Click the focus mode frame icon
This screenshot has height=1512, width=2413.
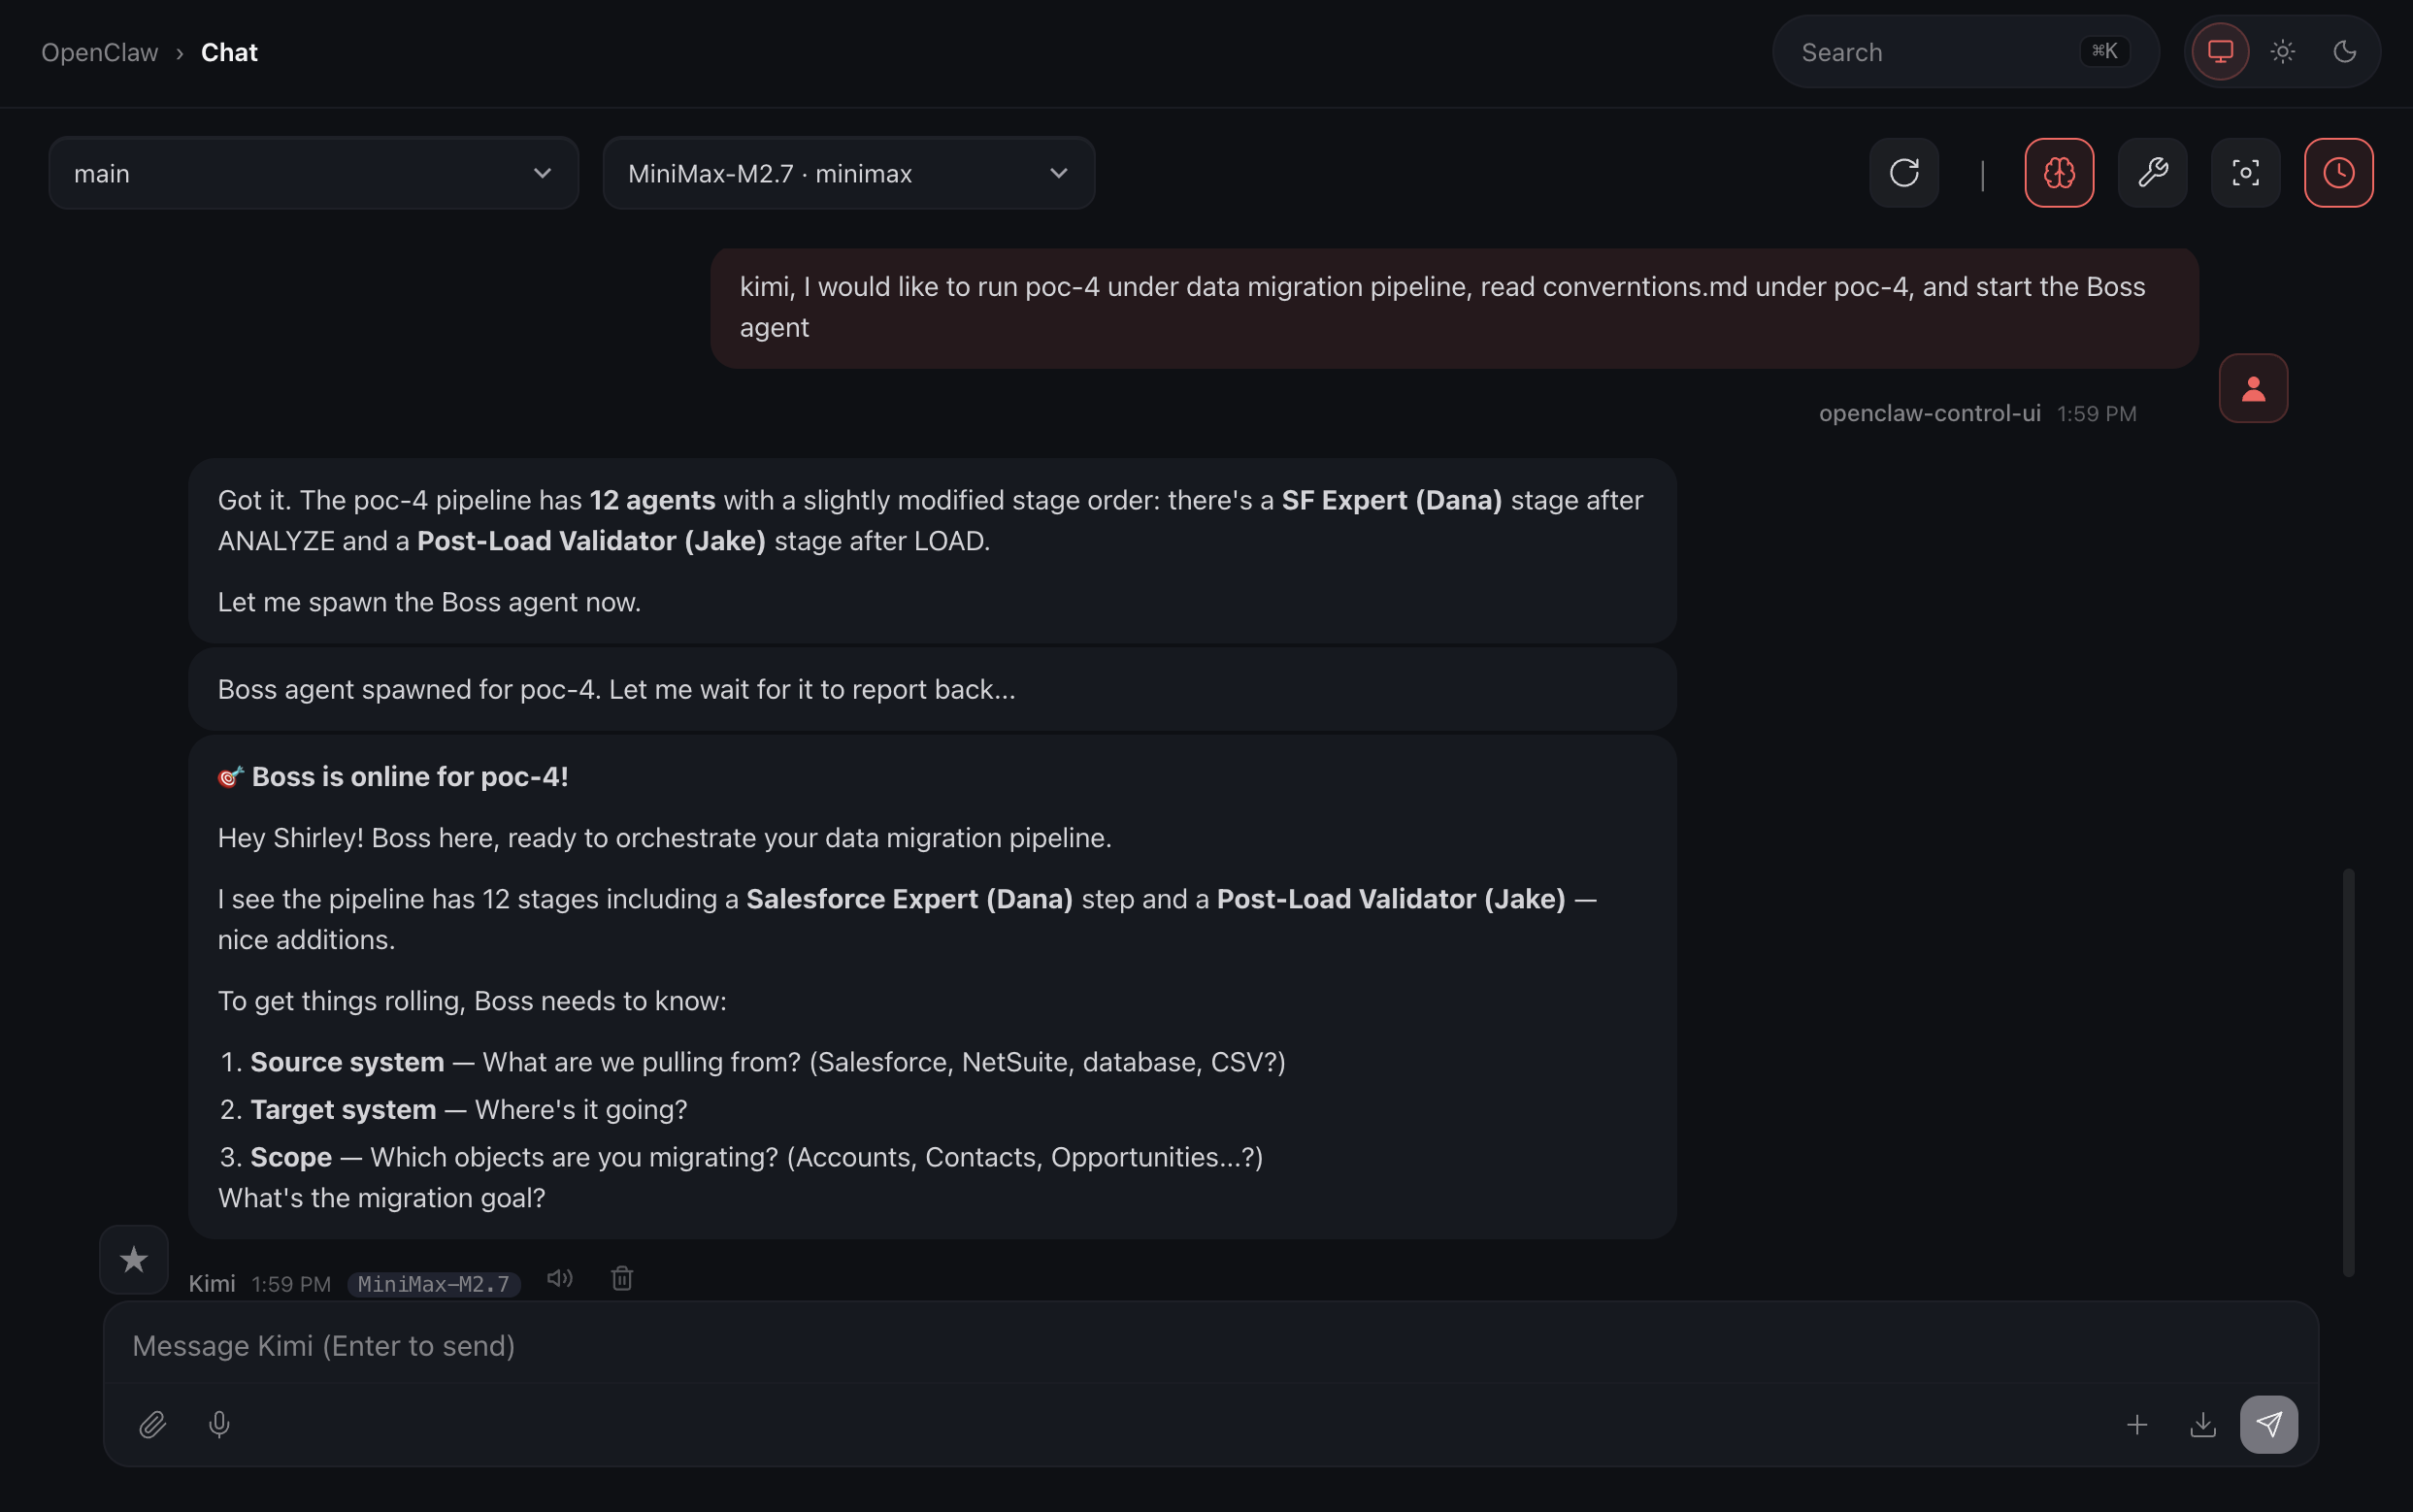[x=2245, y=173]
